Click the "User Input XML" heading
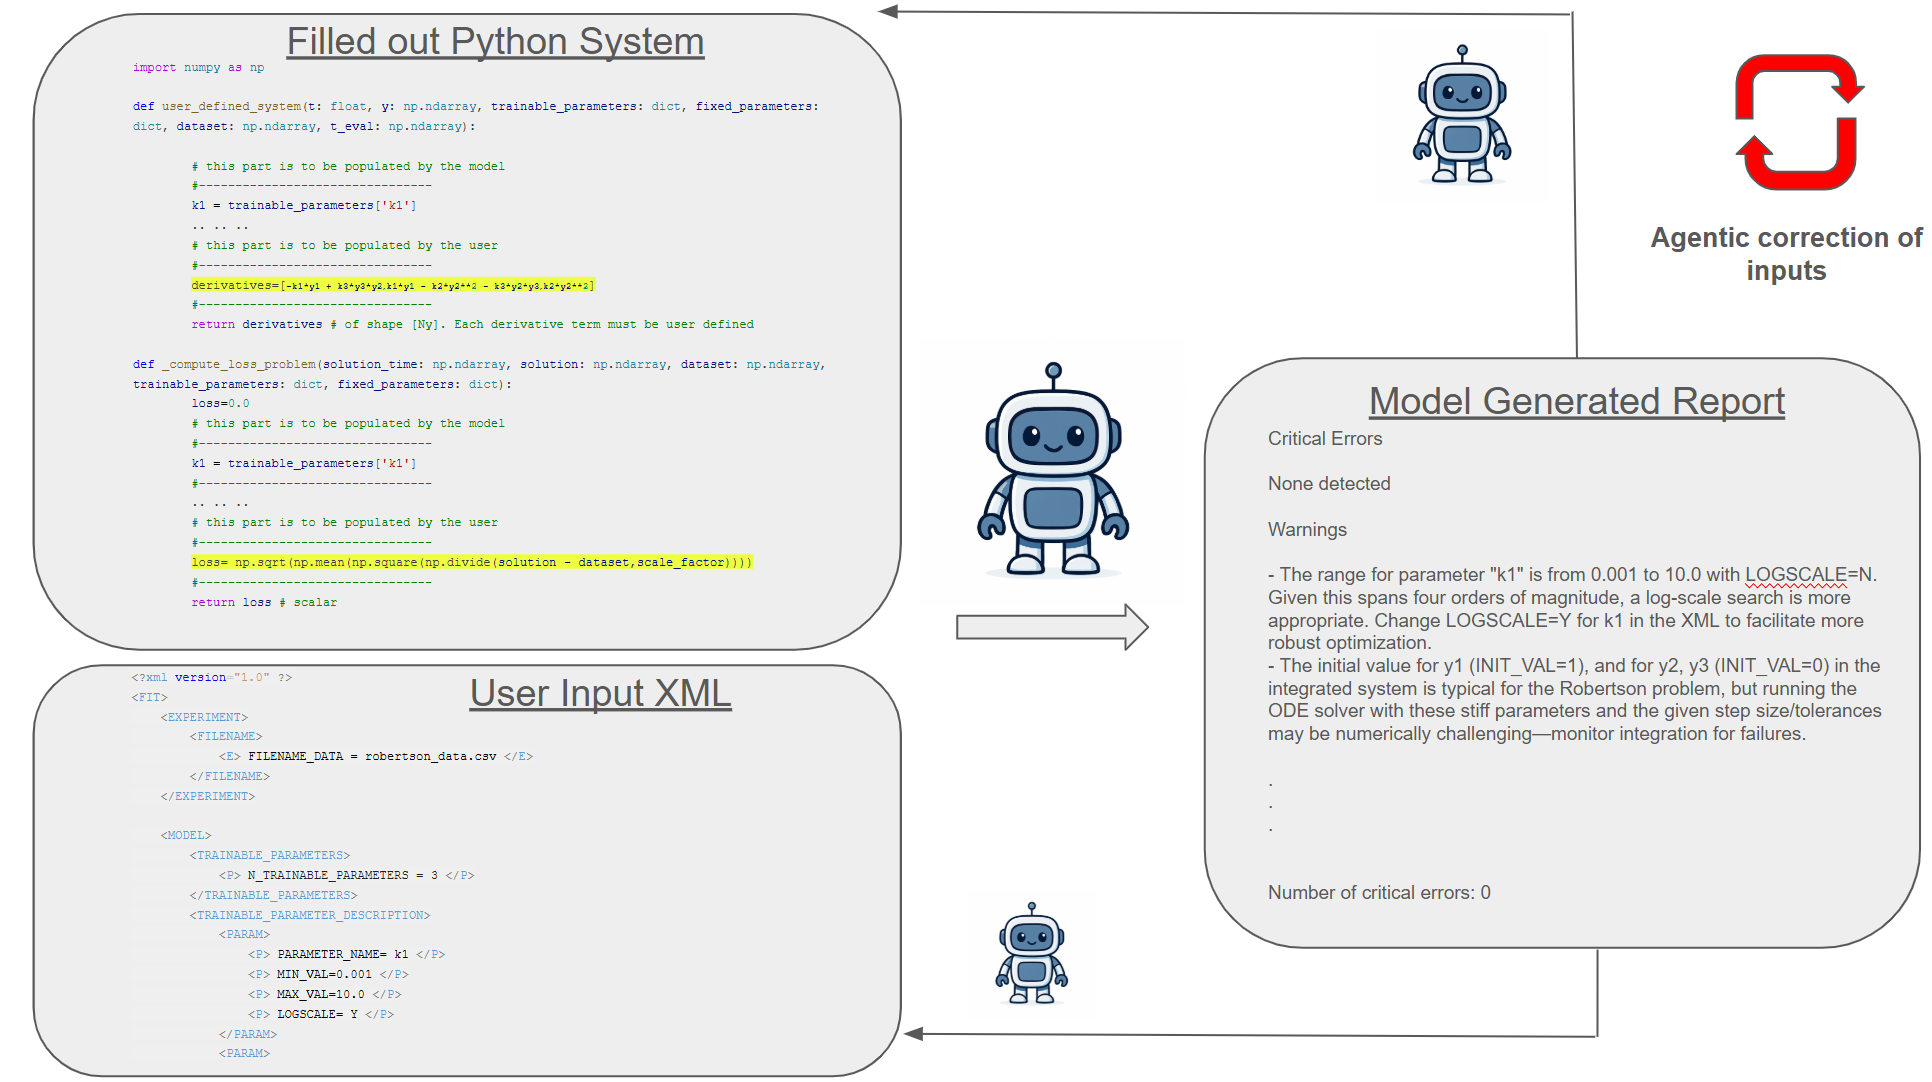Image resolution: width=1932 pixels, height=1082 pixels. pos(600,693)
